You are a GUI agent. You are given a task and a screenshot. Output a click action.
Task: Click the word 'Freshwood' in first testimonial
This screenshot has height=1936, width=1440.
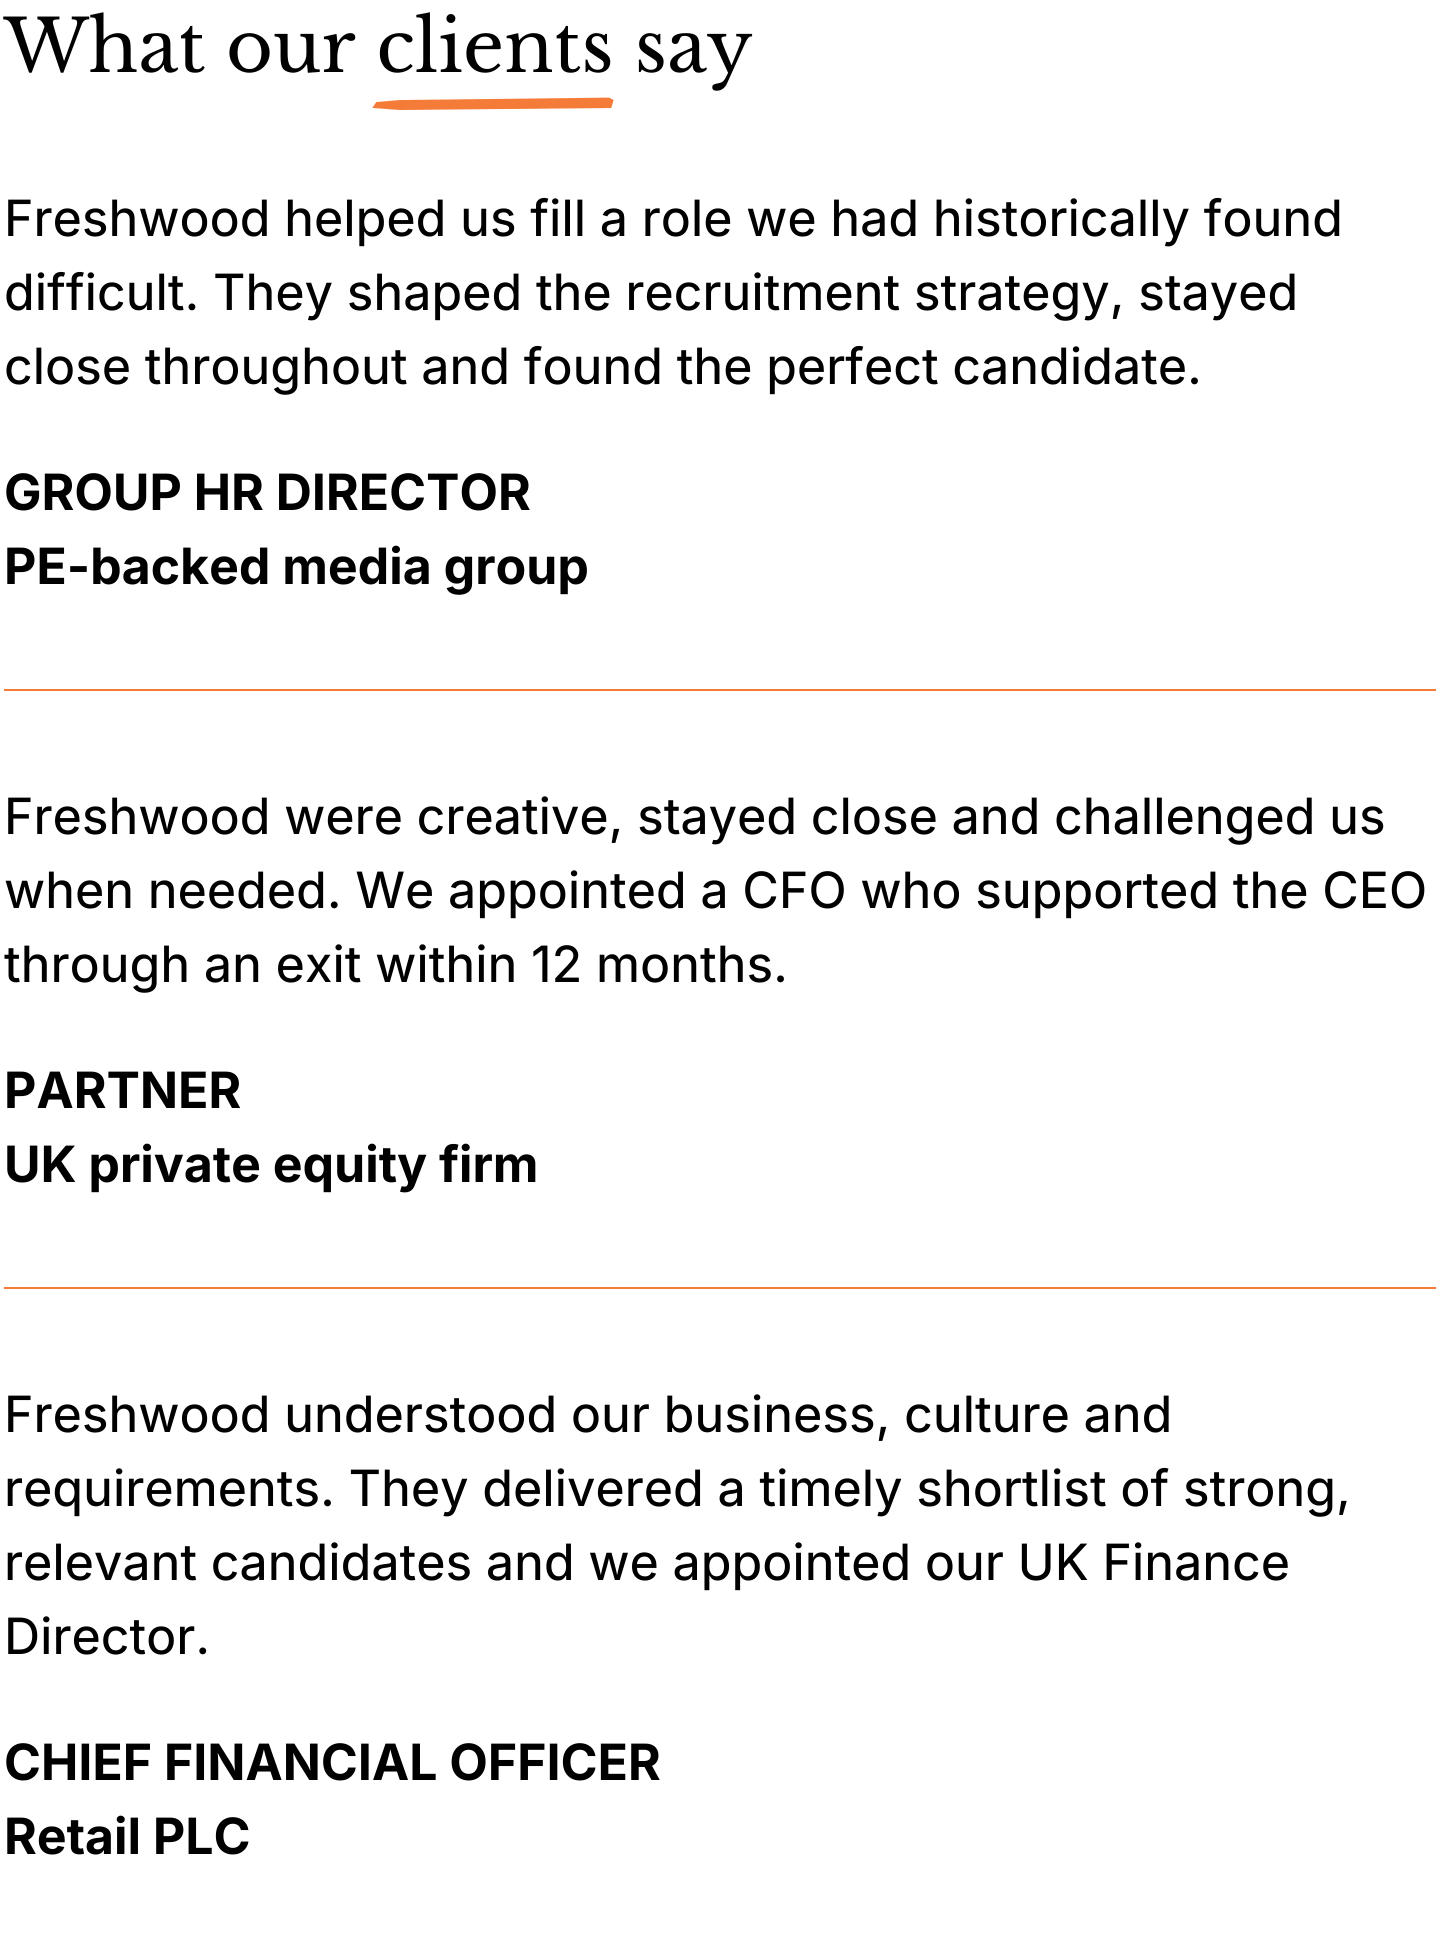pos(137,219)
